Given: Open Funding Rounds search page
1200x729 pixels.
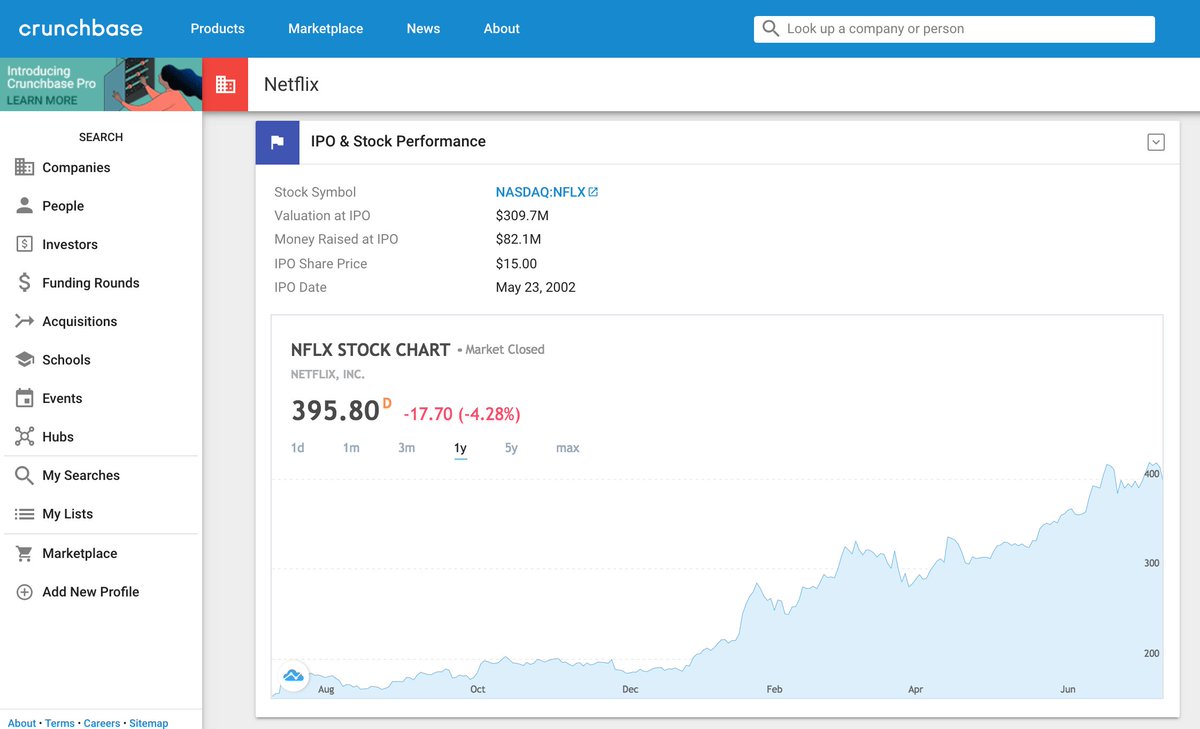Looking at the screenshot, I should pyautogui.click(x=91, y=283).
